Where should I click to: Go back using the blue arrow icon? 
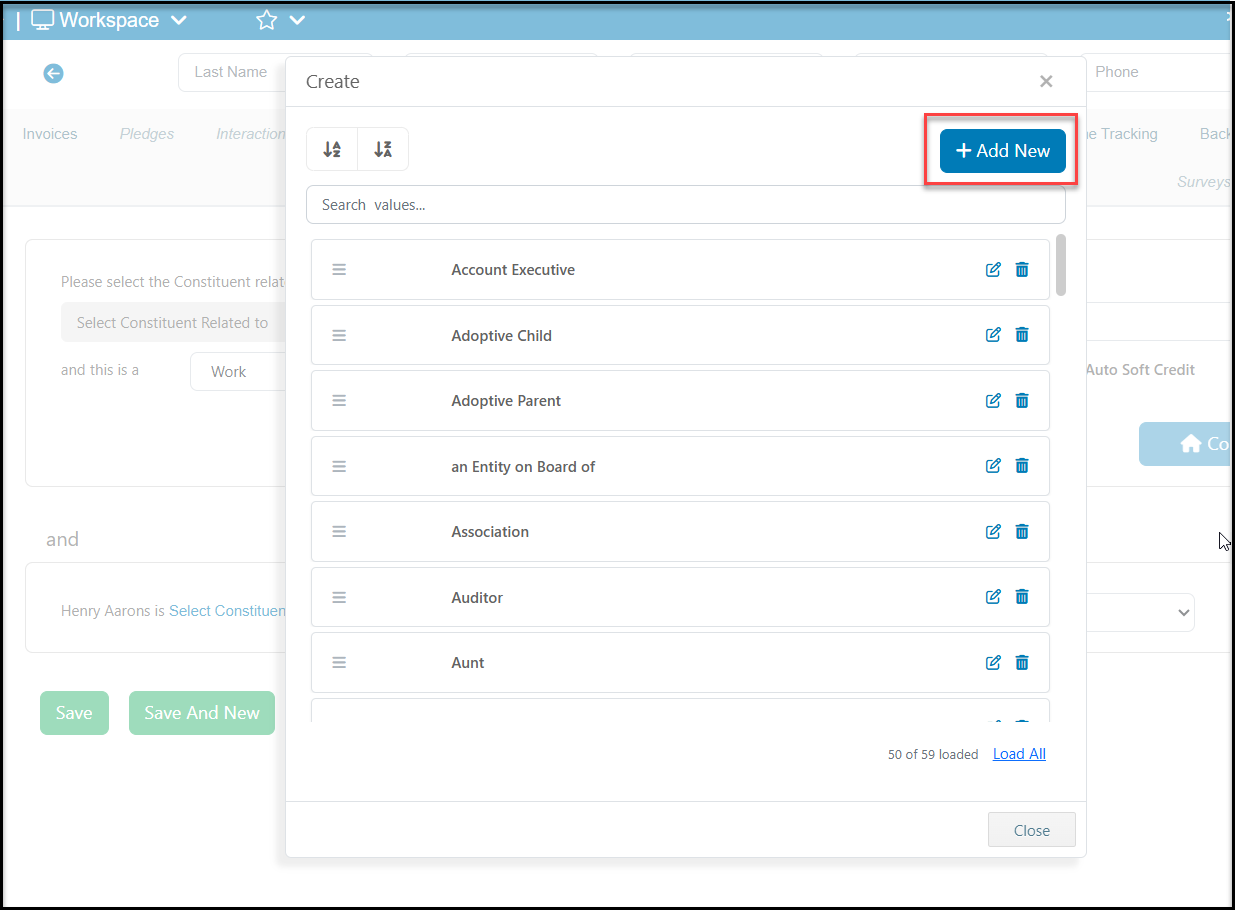53,73
